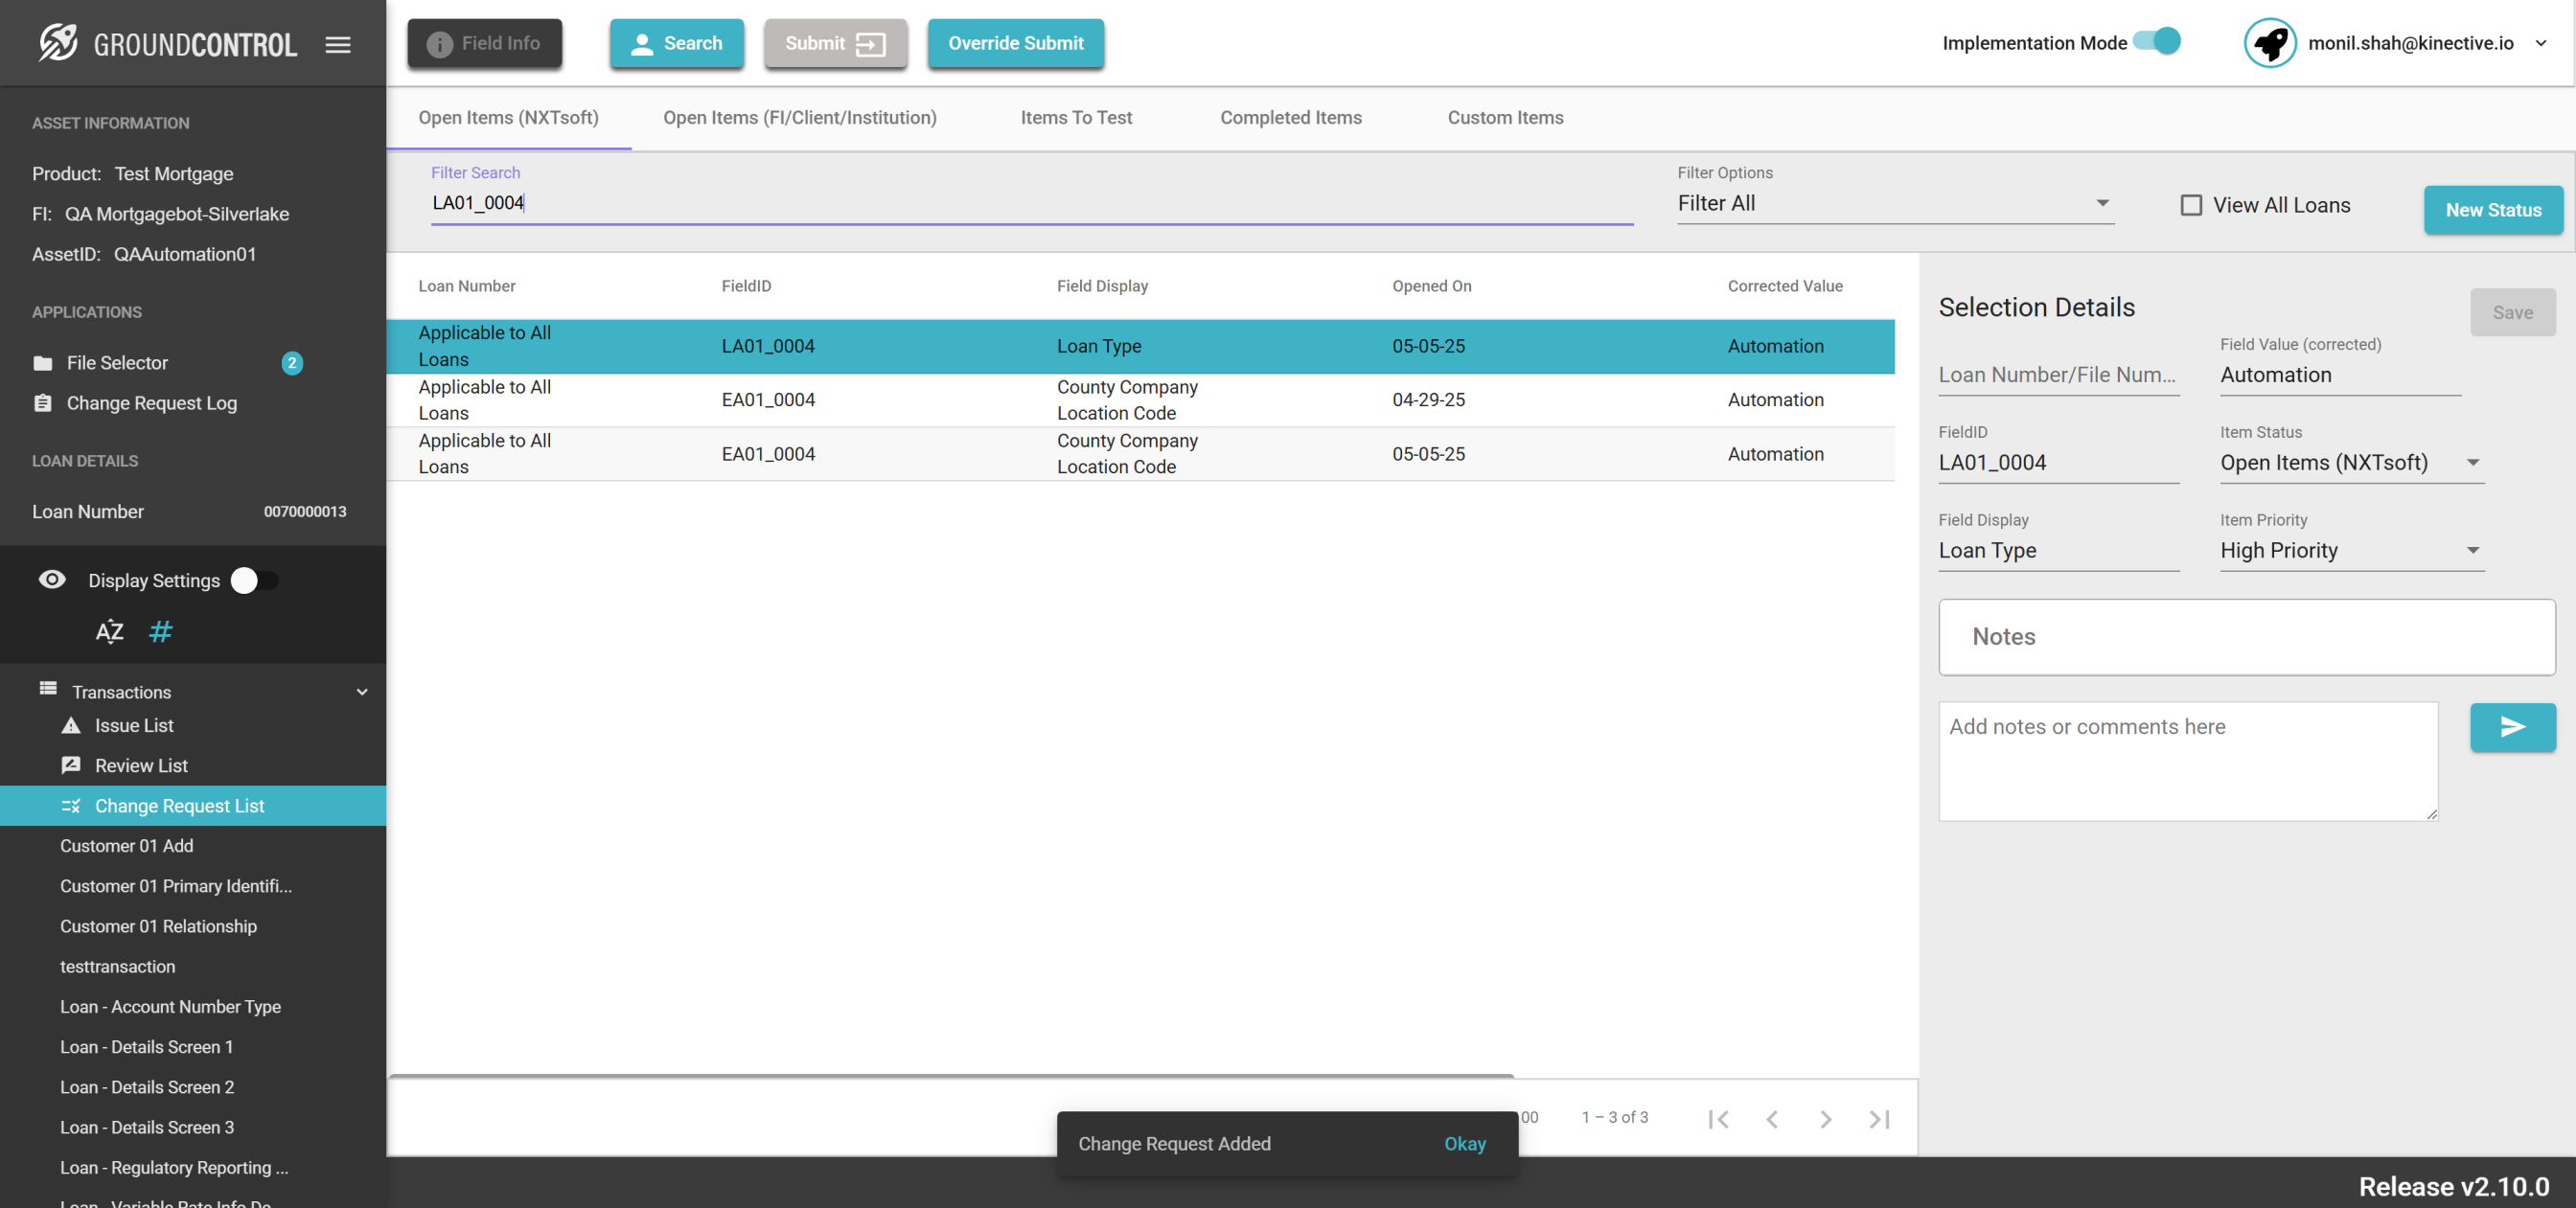Go to next page arrow
2576x1208 pixels.
(1825, 1119)
